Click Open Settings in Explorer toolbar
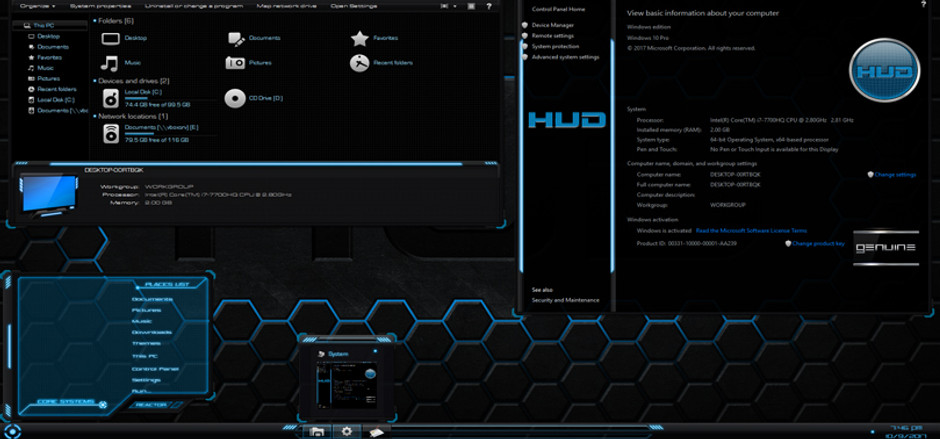 tap(354, 6)
